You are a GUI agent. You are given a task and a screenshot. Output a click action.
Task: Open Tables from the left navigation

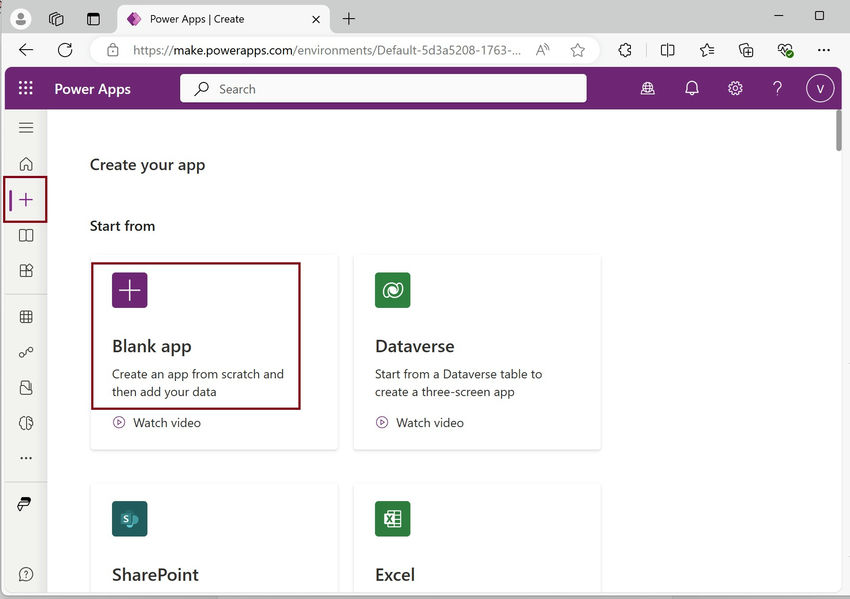(25, 316)
